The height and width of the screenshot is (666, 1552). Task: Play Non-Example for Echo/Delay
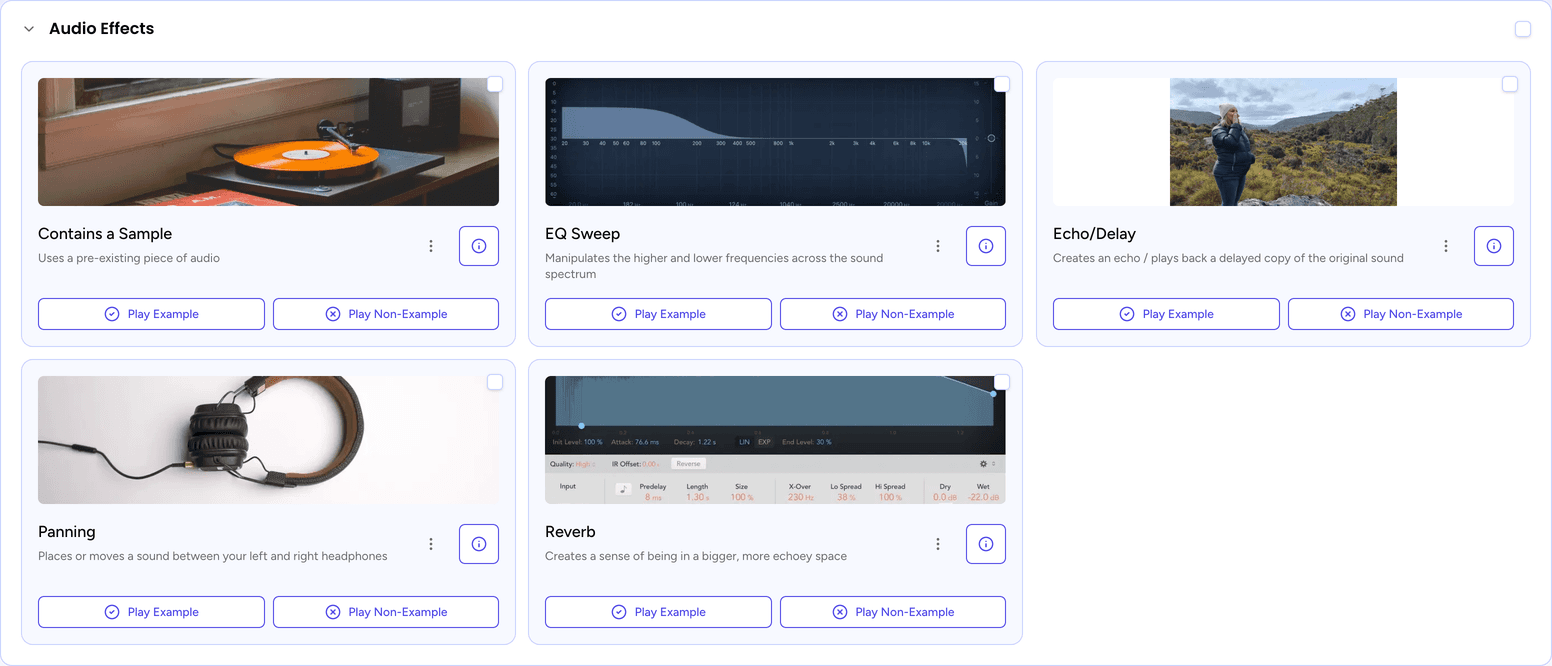(x=1401, y=314)
